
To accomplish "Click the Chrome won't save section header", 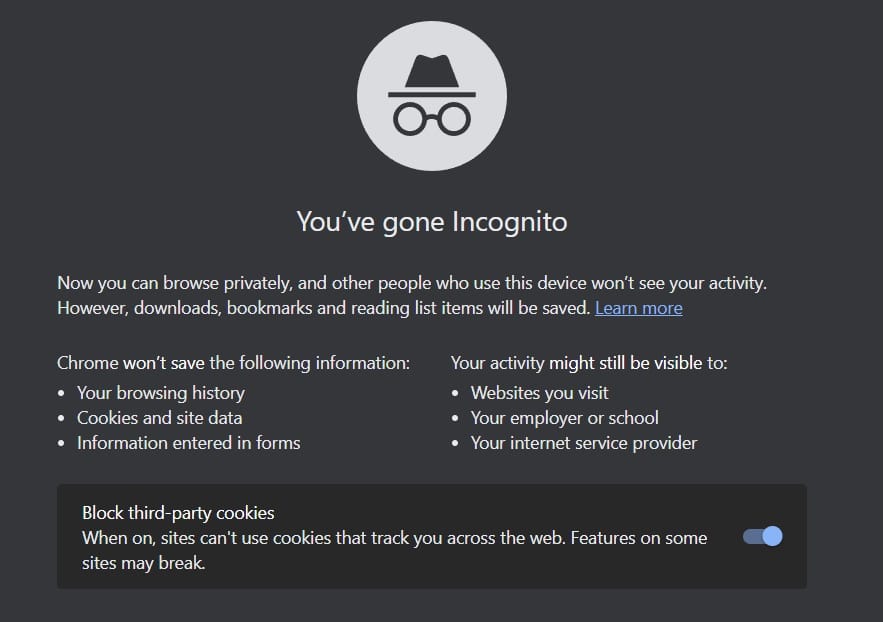I will coord(233,363).
